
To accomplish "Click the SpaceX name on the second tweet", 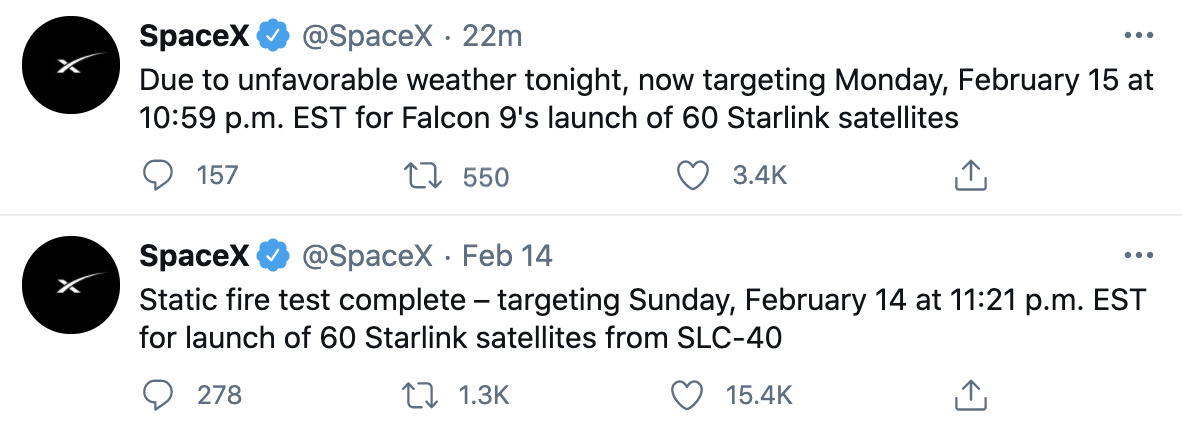I will coord(195,256).
